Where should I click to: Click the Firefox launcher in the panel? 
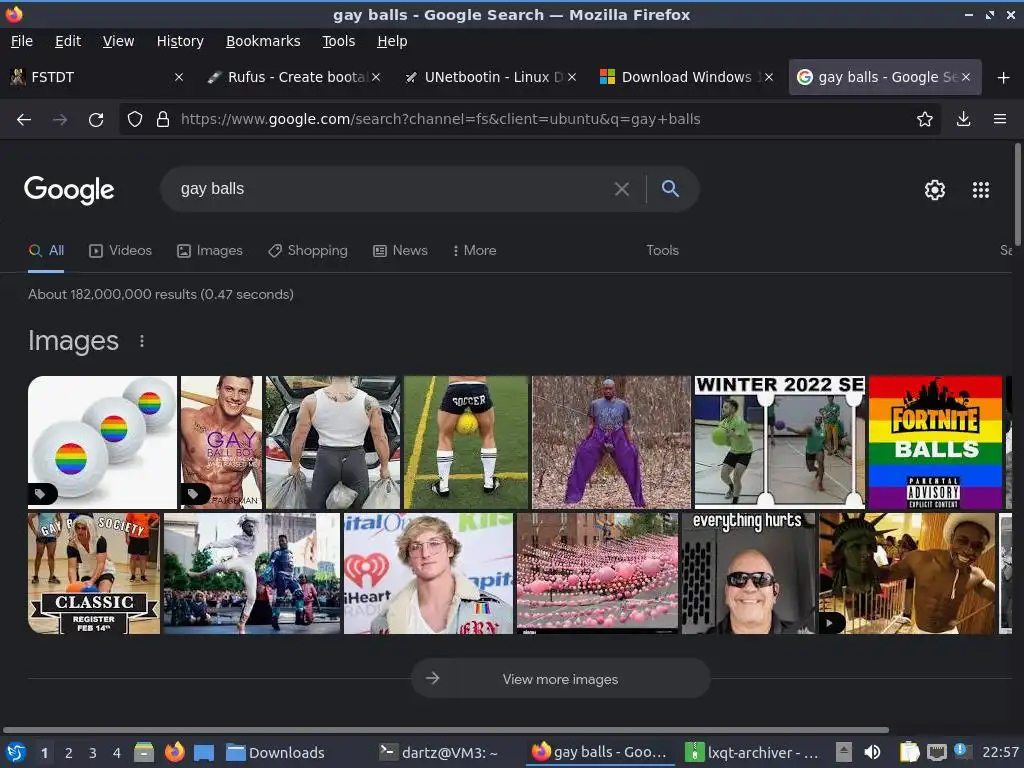click(x=174, y=752)
